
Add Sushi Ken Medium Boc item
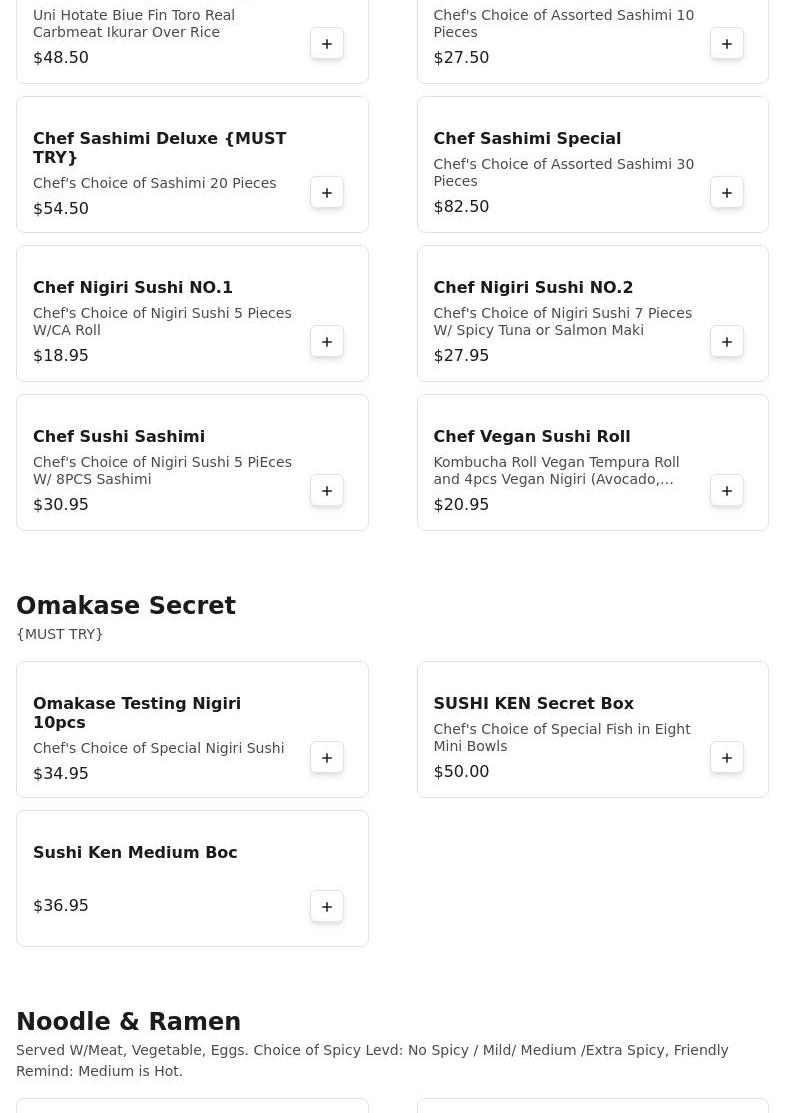point(327,906)
